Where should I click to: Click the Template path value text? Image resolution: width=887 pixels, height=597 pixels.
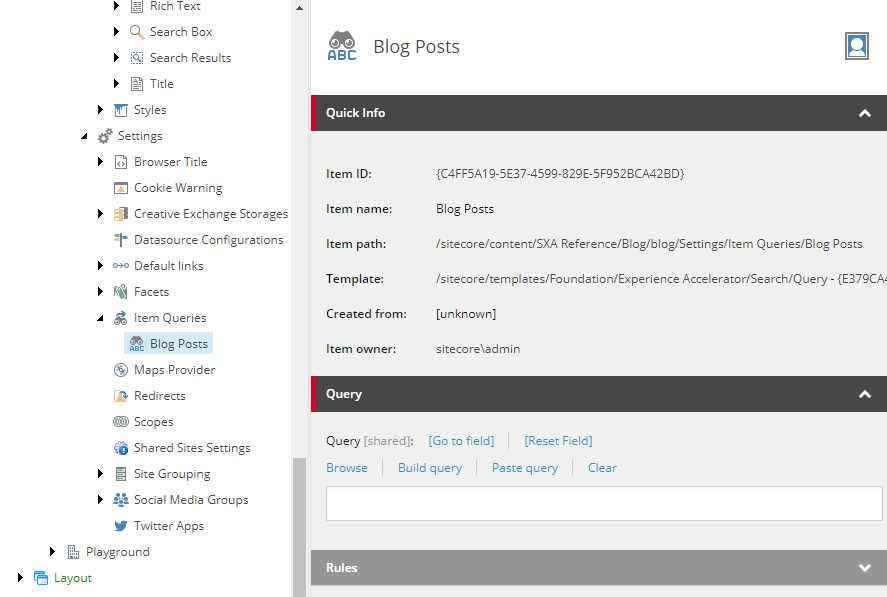[x=661, y=279]
